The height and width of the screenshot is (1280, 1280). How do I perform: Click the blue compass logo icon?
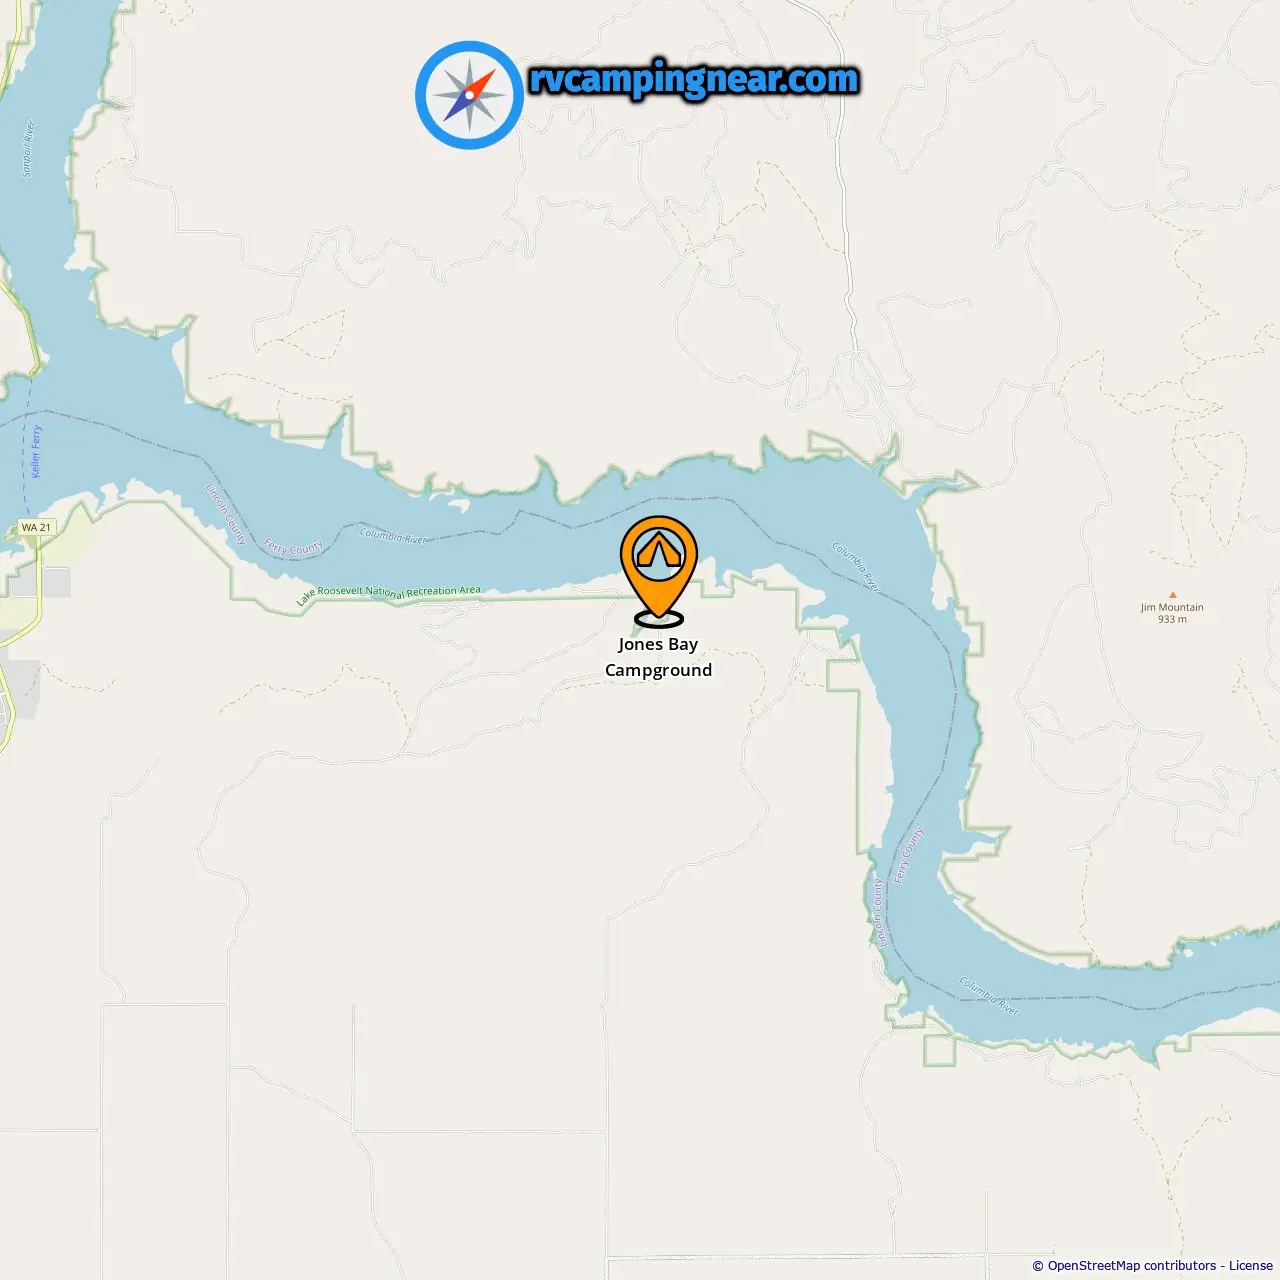(x=469, y=95)
